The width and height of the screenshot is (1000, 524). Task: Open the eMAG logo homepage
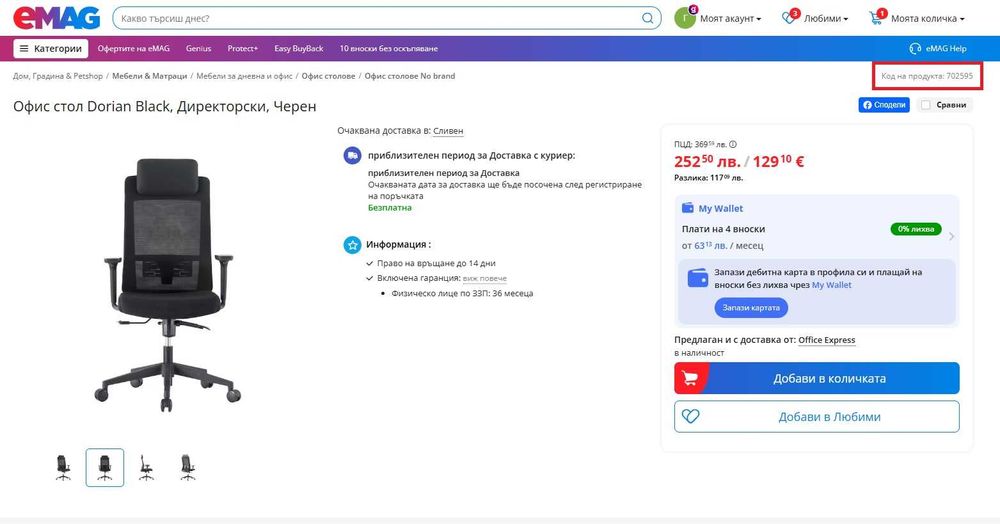pos(57,18)
